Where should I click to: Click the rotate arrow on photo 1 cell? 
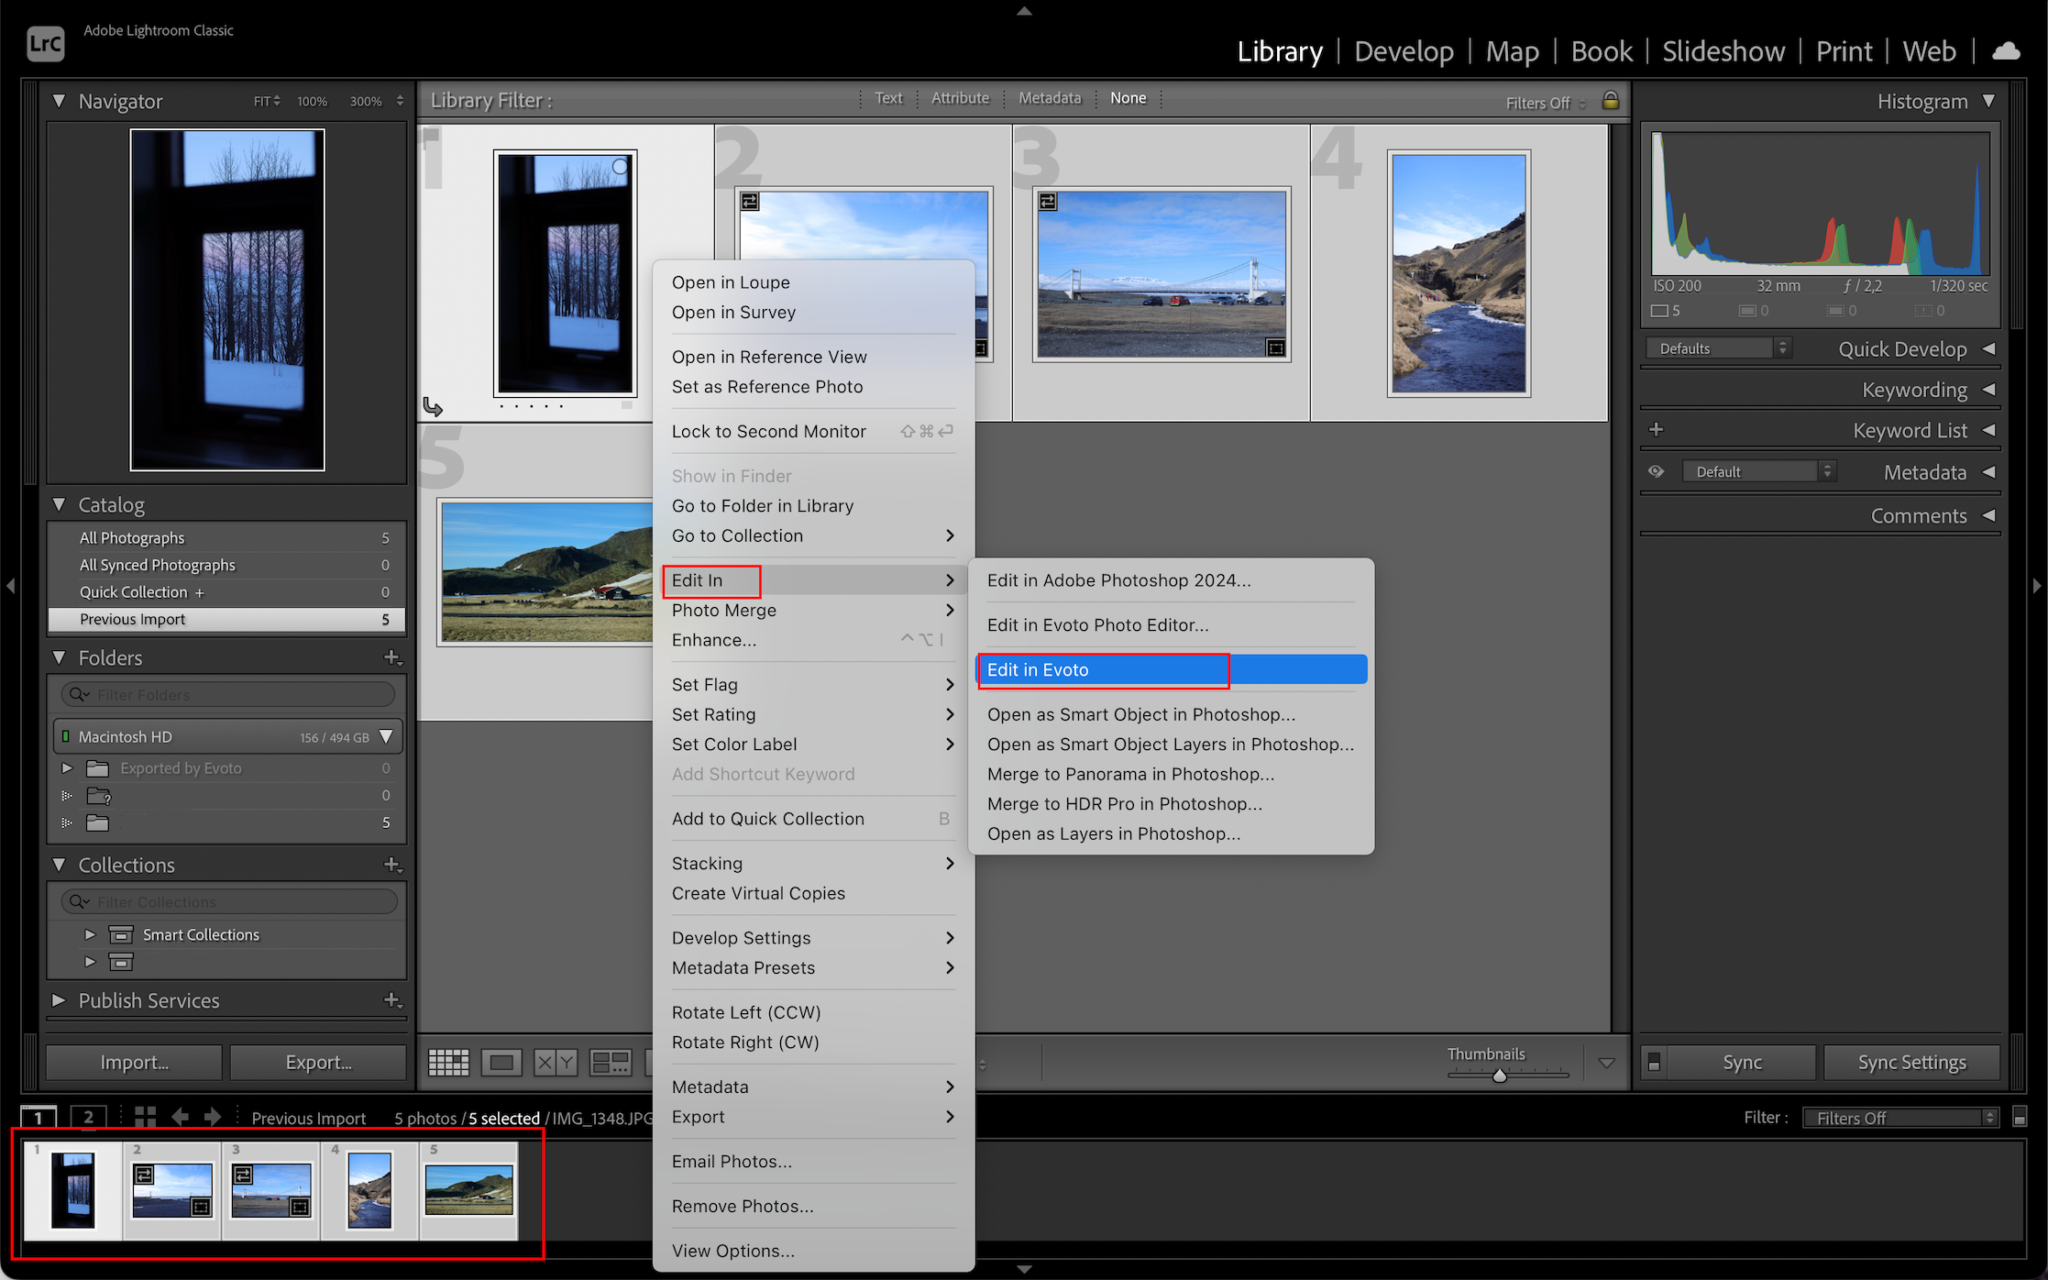433,406
